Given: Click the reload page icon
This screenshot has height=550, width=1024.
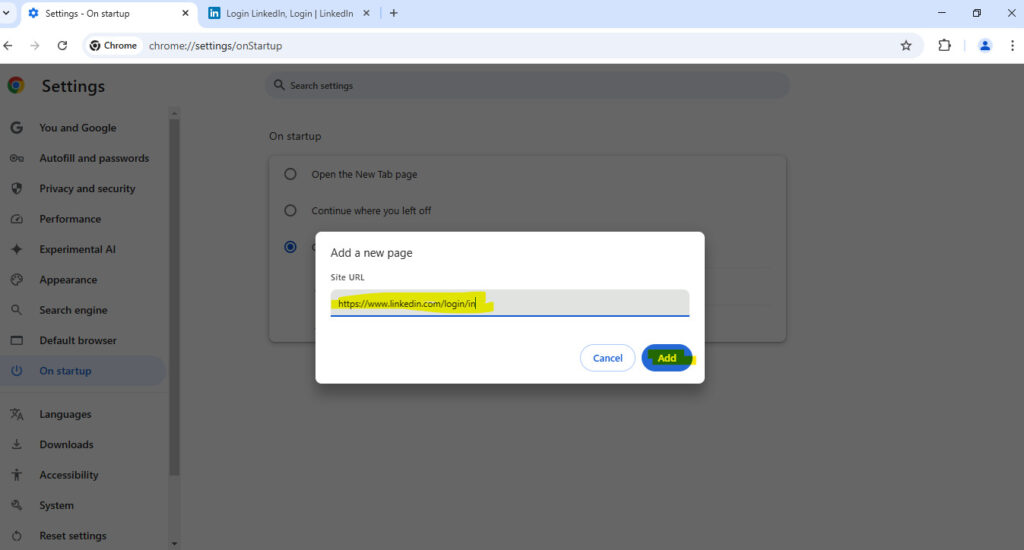Looking at the screenshot, I should point(62,45).
